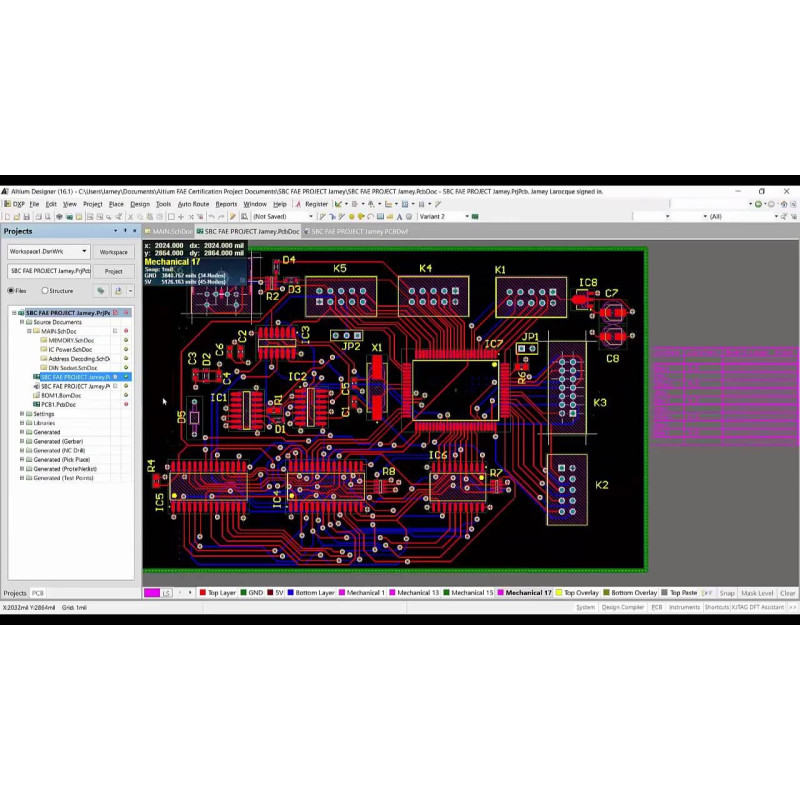The height and width of the screenshot is (800, 800).
Task: Expand the Libraries folder in the tree
Action: 22,423
